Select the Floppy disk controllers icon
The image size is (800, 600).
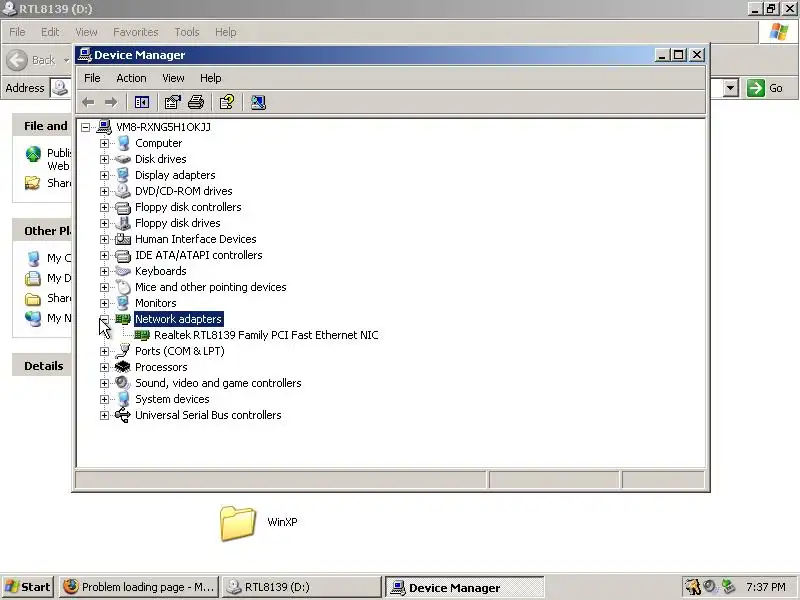point(123,207)
